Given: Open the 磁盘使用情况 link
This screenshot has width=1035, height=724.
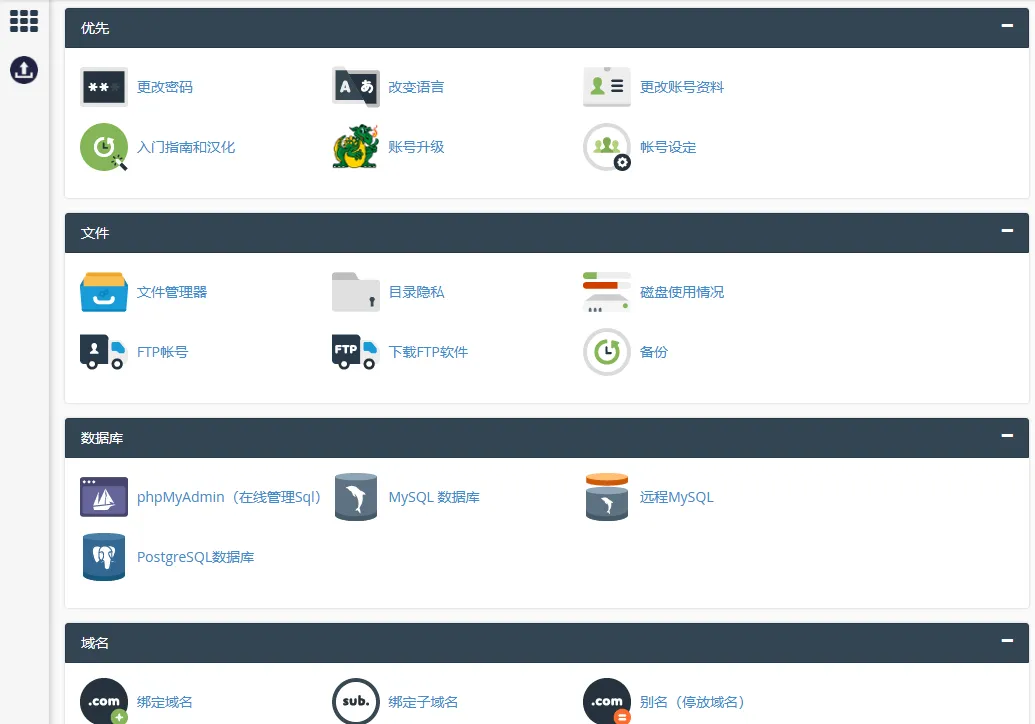Looking at the screenshot, I should (682, 292).
